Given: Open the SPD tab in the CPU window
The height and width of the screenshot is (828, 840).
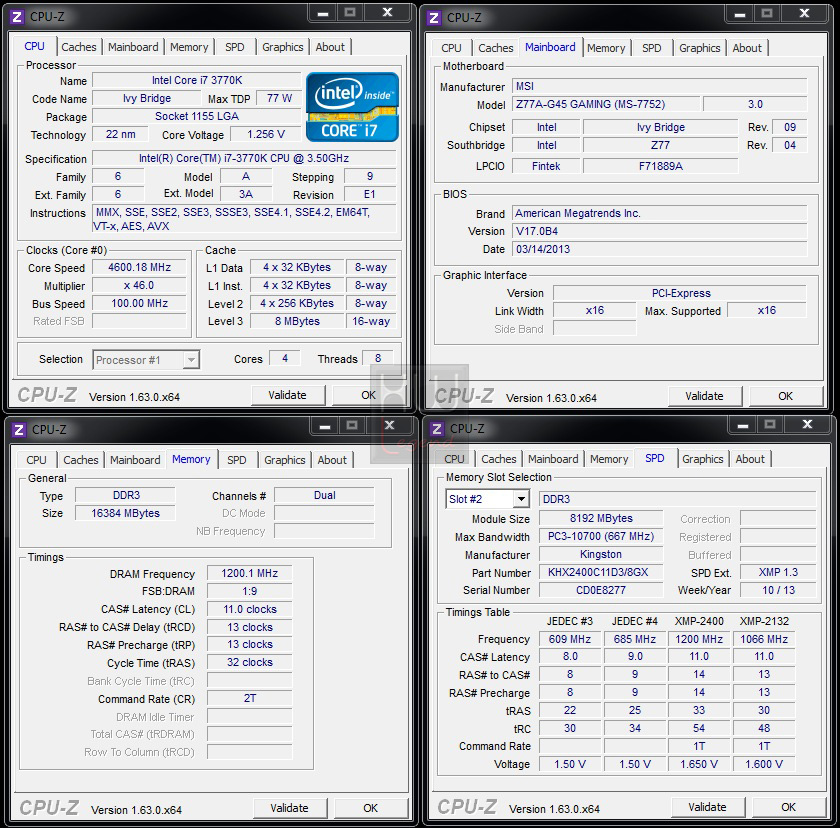Looking at the screenshot, I should pyautogui.click(x=235, y=47).
